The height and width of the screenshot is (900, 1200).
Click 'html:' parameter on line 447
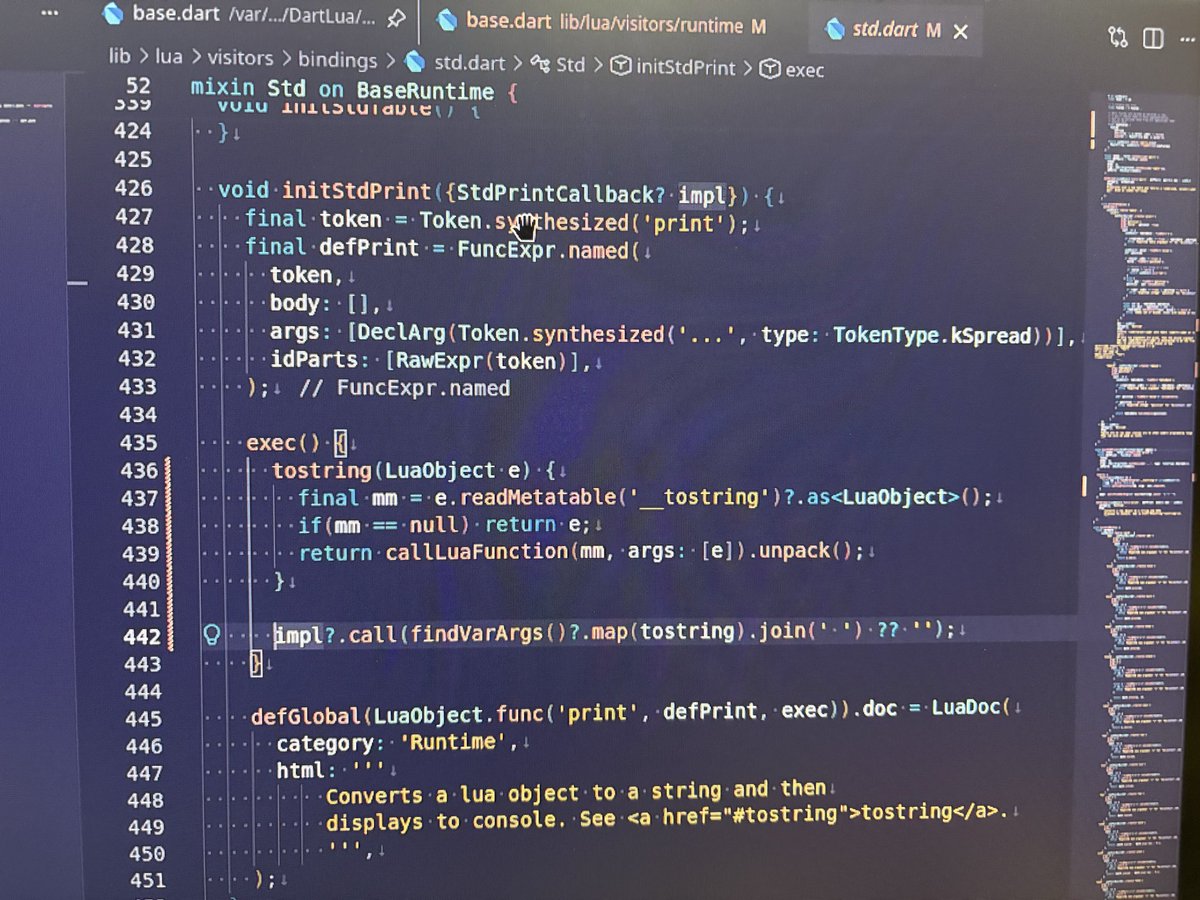308,771
